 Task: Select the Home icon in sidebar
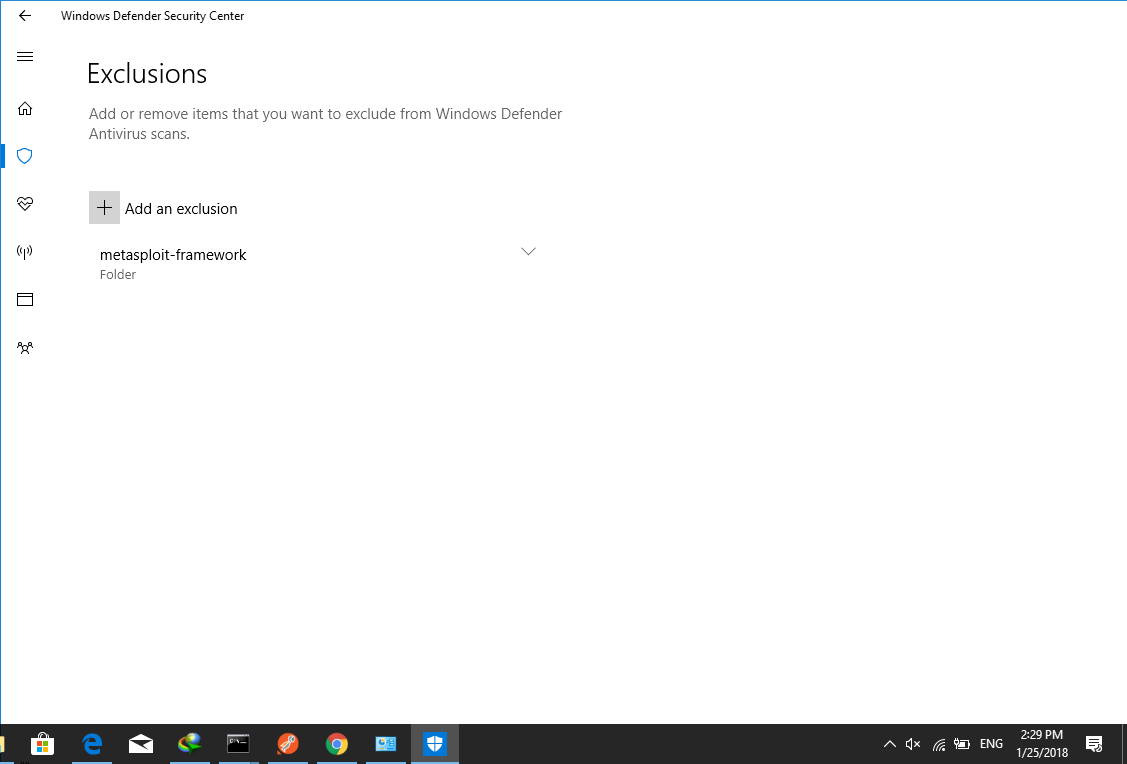pos(24,108)
